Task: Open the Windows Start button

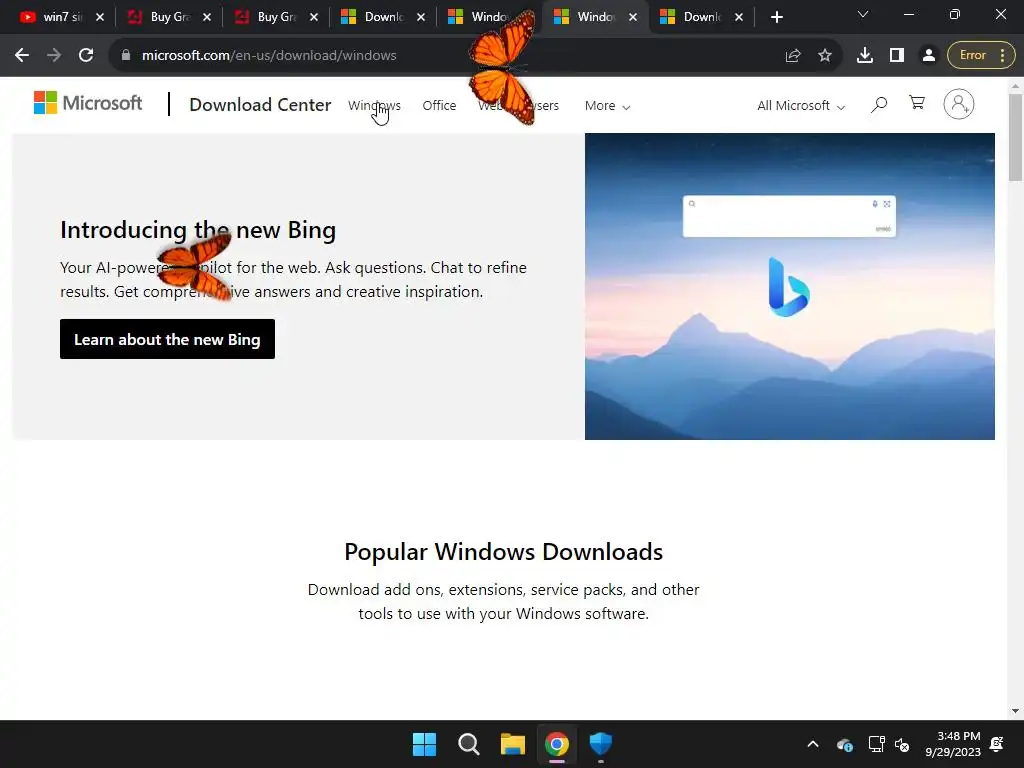Action: 424,744
